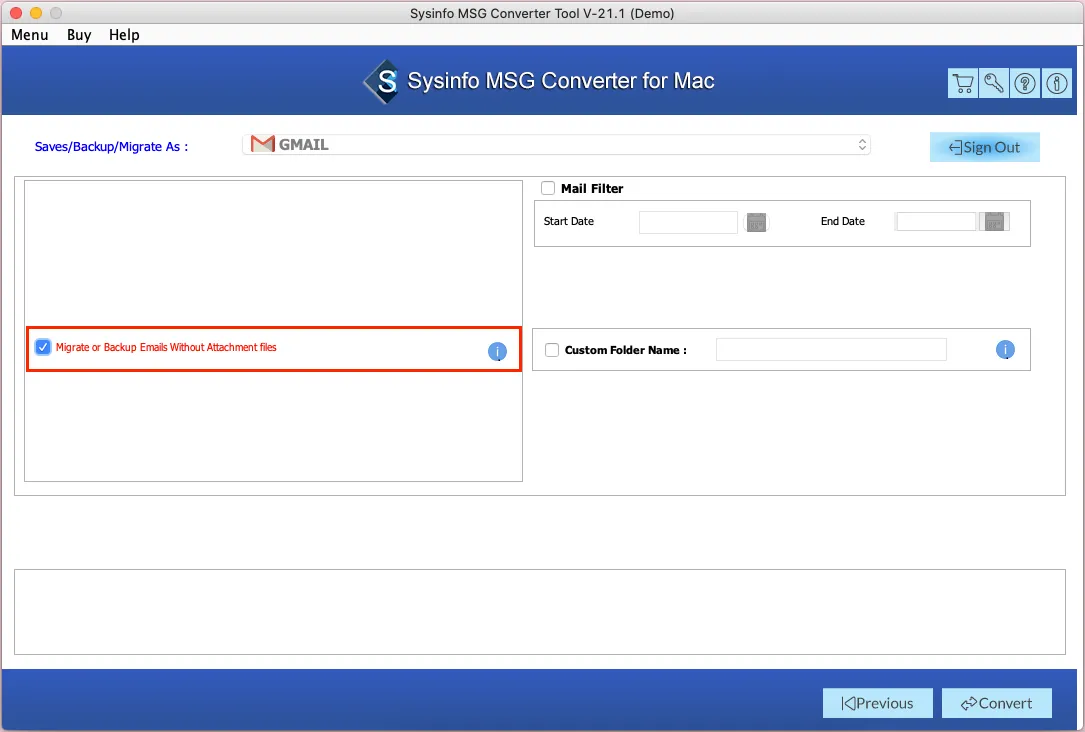Click info icon beside Custom Folder Name
The width and height of the screenshot is (1085, 732).
pos(1005,350)
